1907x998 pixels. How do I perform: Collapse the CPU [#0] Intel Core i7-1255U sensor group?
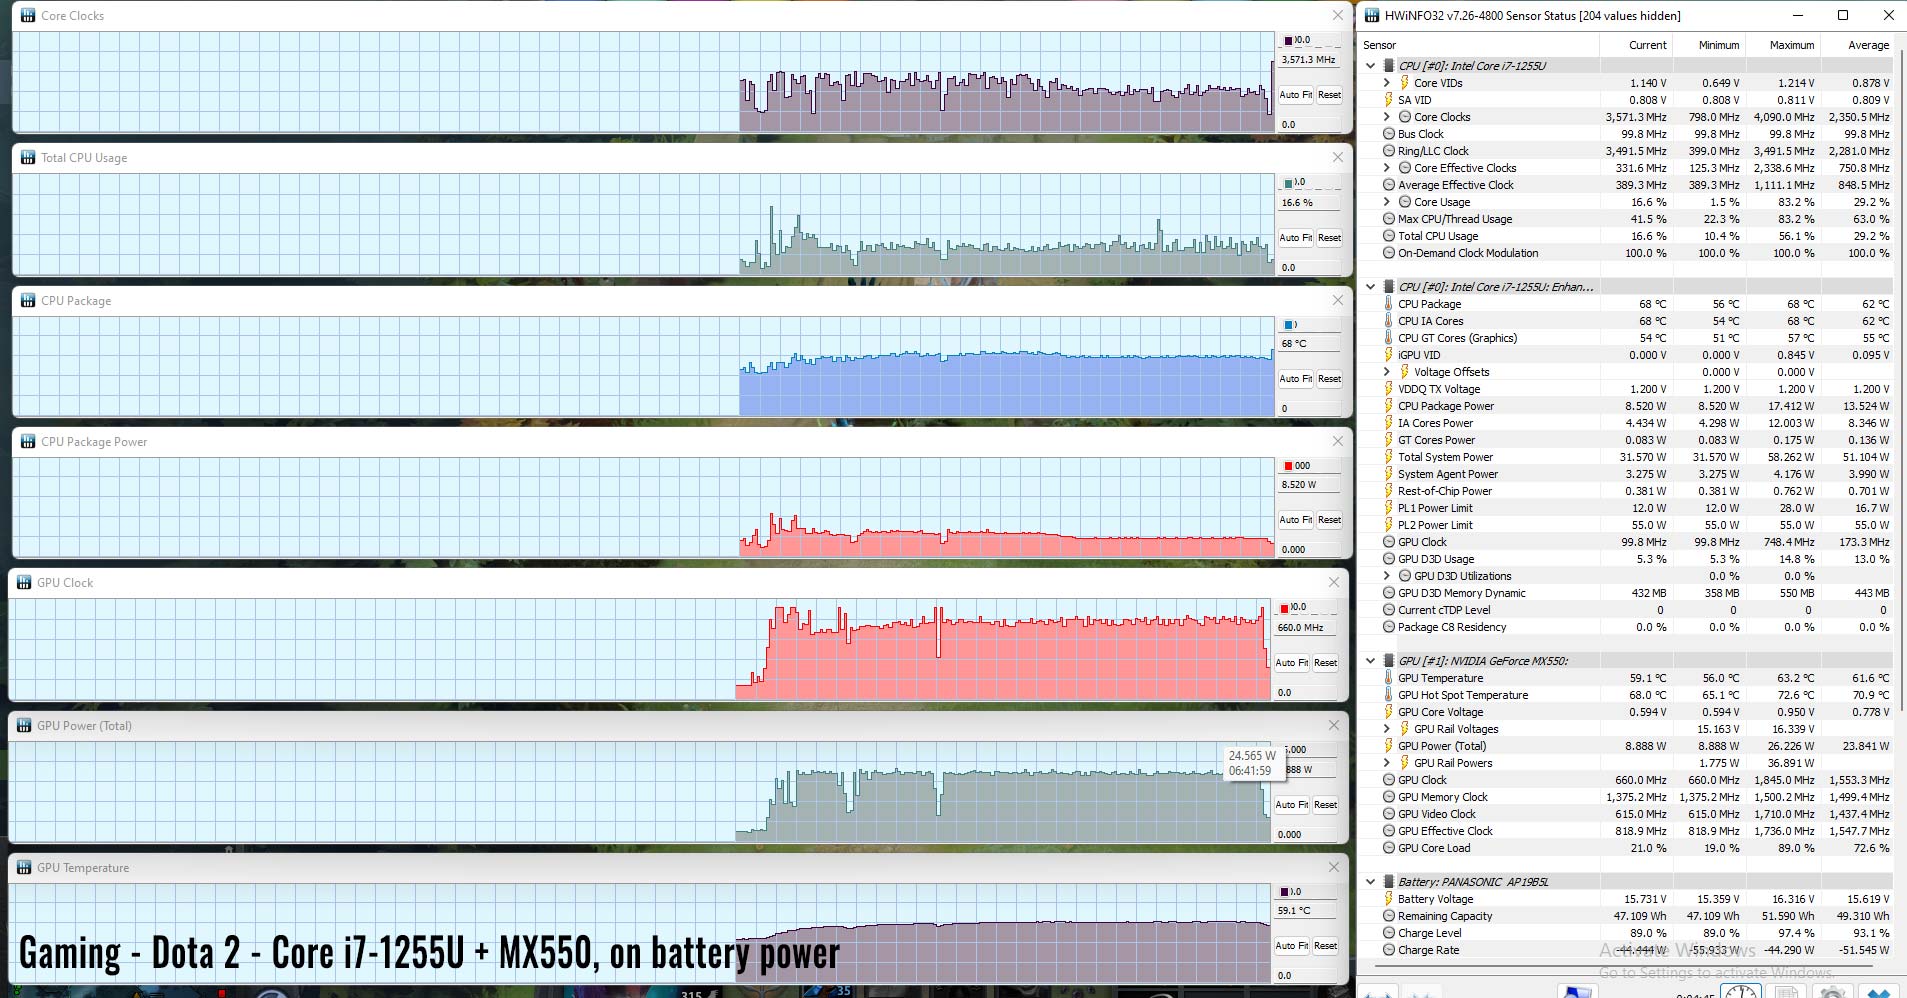[x=1371, y=66]
